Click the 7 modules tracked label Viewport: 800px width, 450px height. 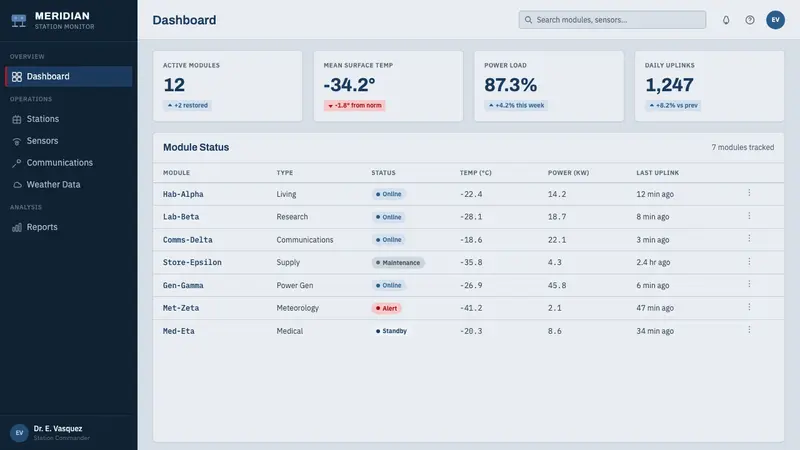coord(743,147)
